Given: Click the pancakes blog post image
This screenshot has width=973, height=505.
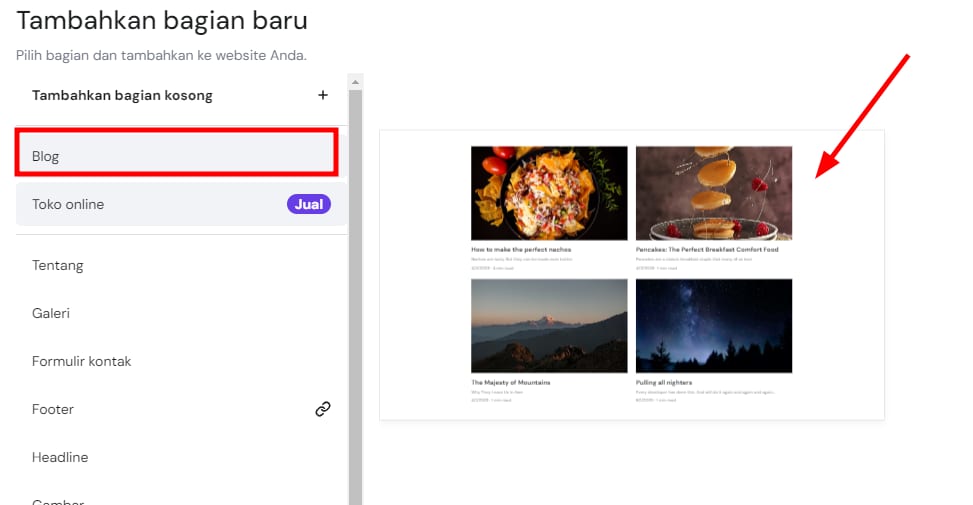Looking at the screenshot, I should click(713, 193).
